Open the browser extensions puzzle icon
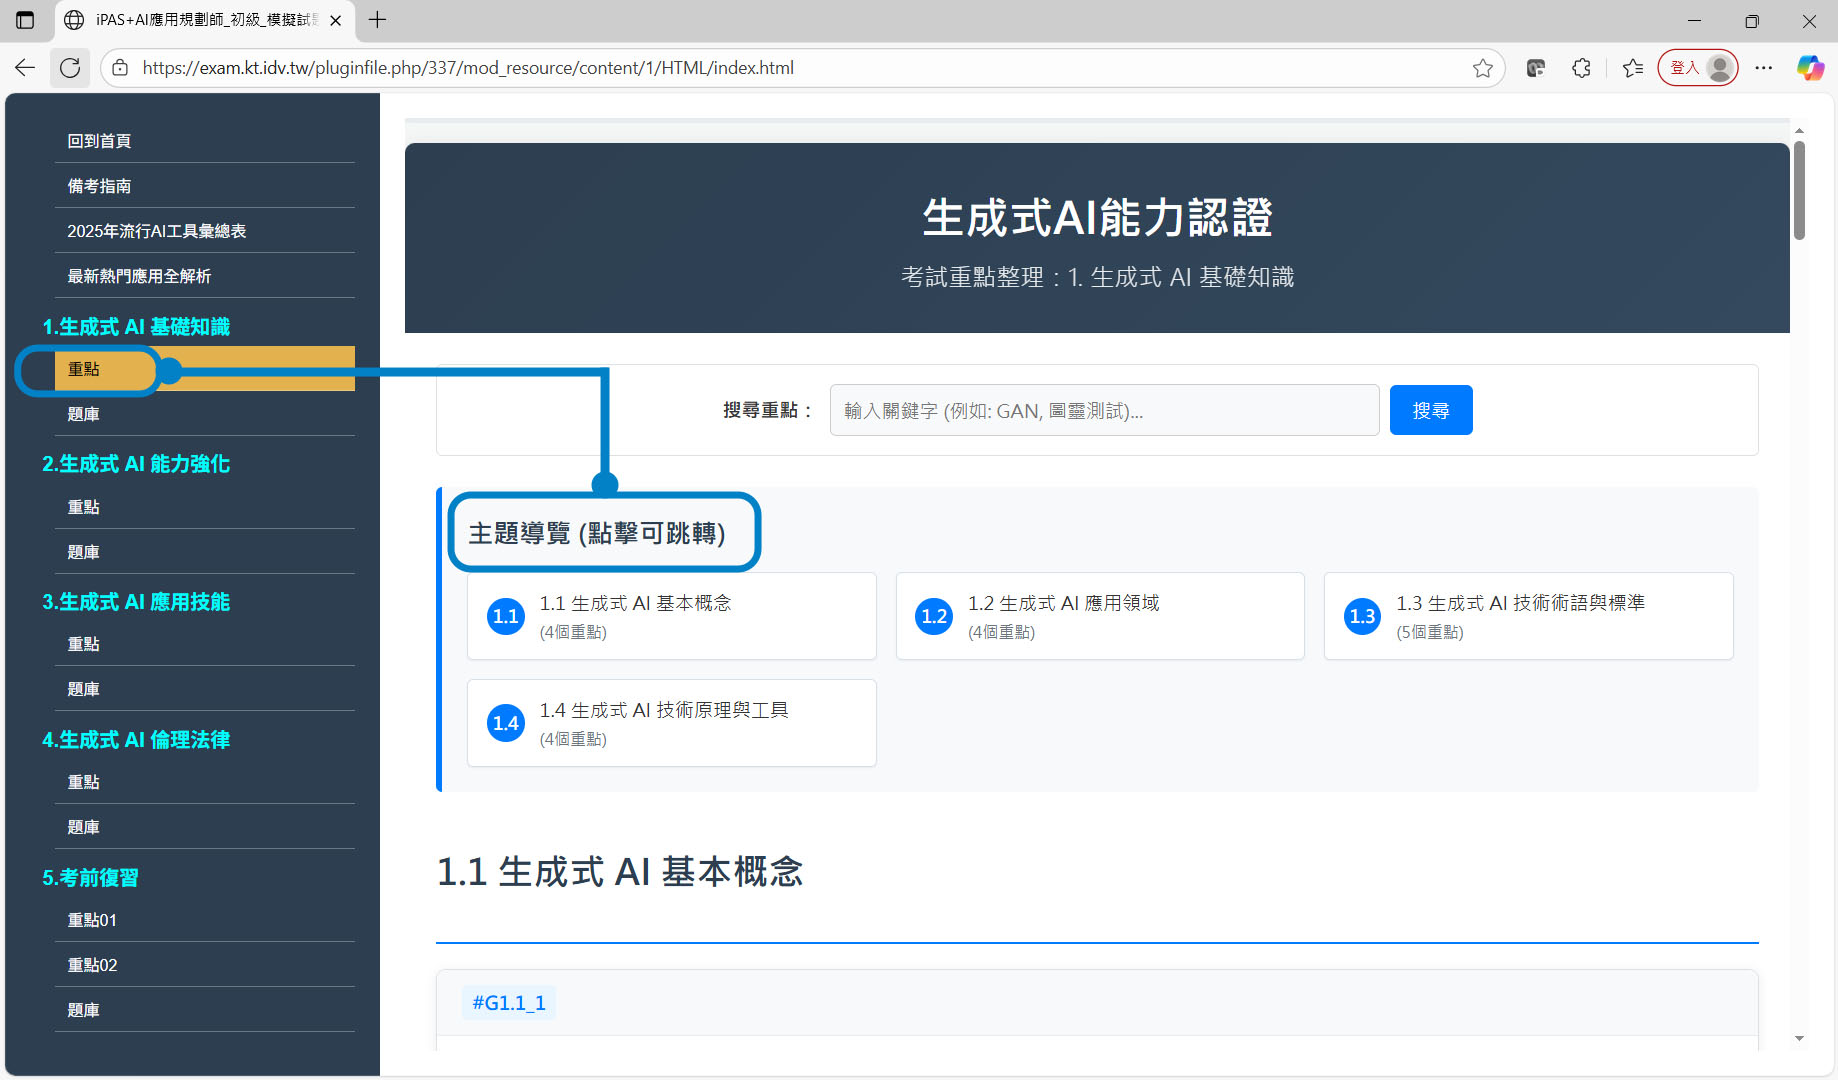The height and width of the screenshot is (1080, 1838). 1581,68
